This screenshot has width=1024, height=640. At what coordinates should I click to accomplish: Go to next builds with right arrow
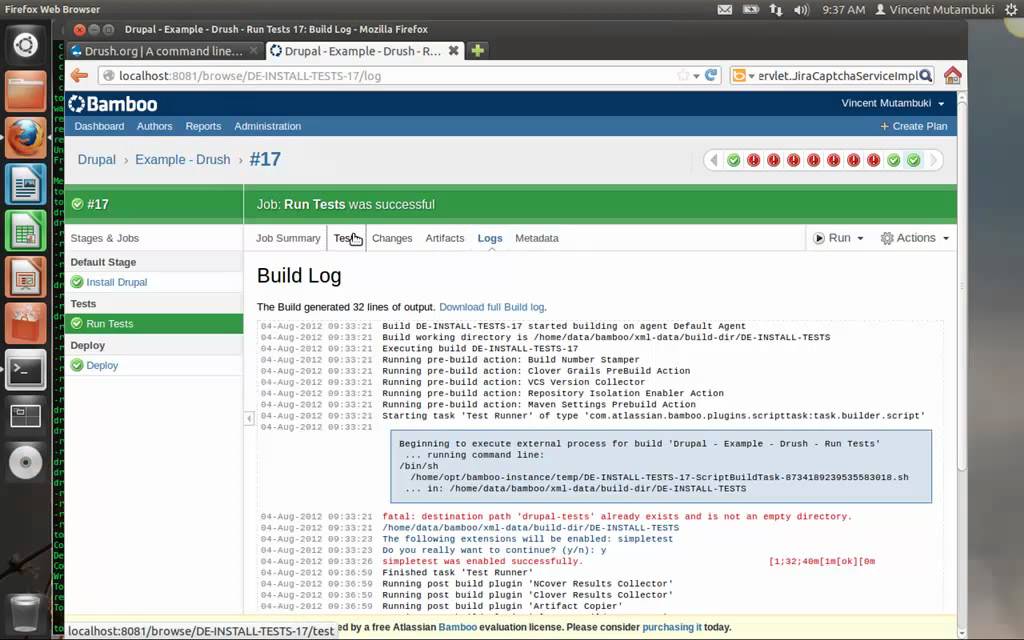(933, 160)
